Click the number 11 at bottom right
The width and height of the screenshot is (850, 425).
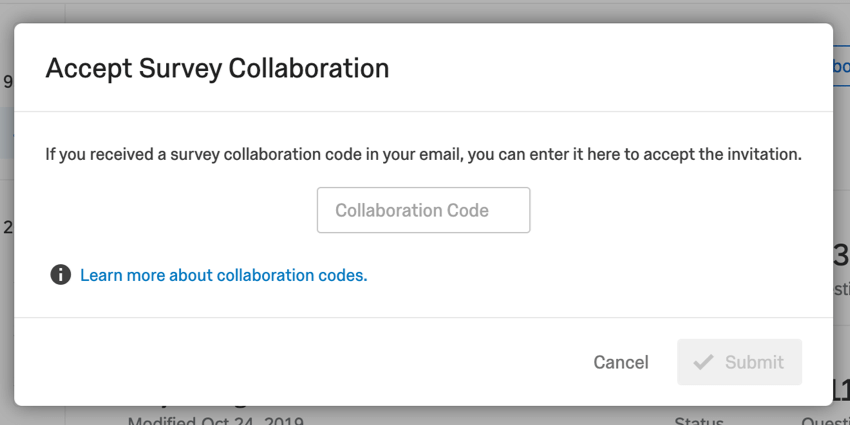tap(840, 390)
